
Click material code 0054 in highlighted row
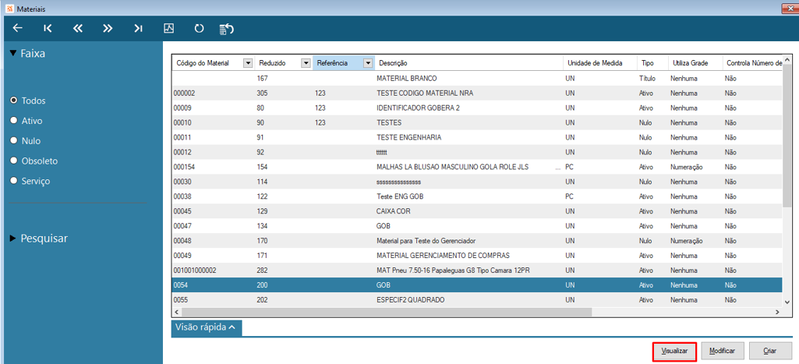click(x=181, y=285)
